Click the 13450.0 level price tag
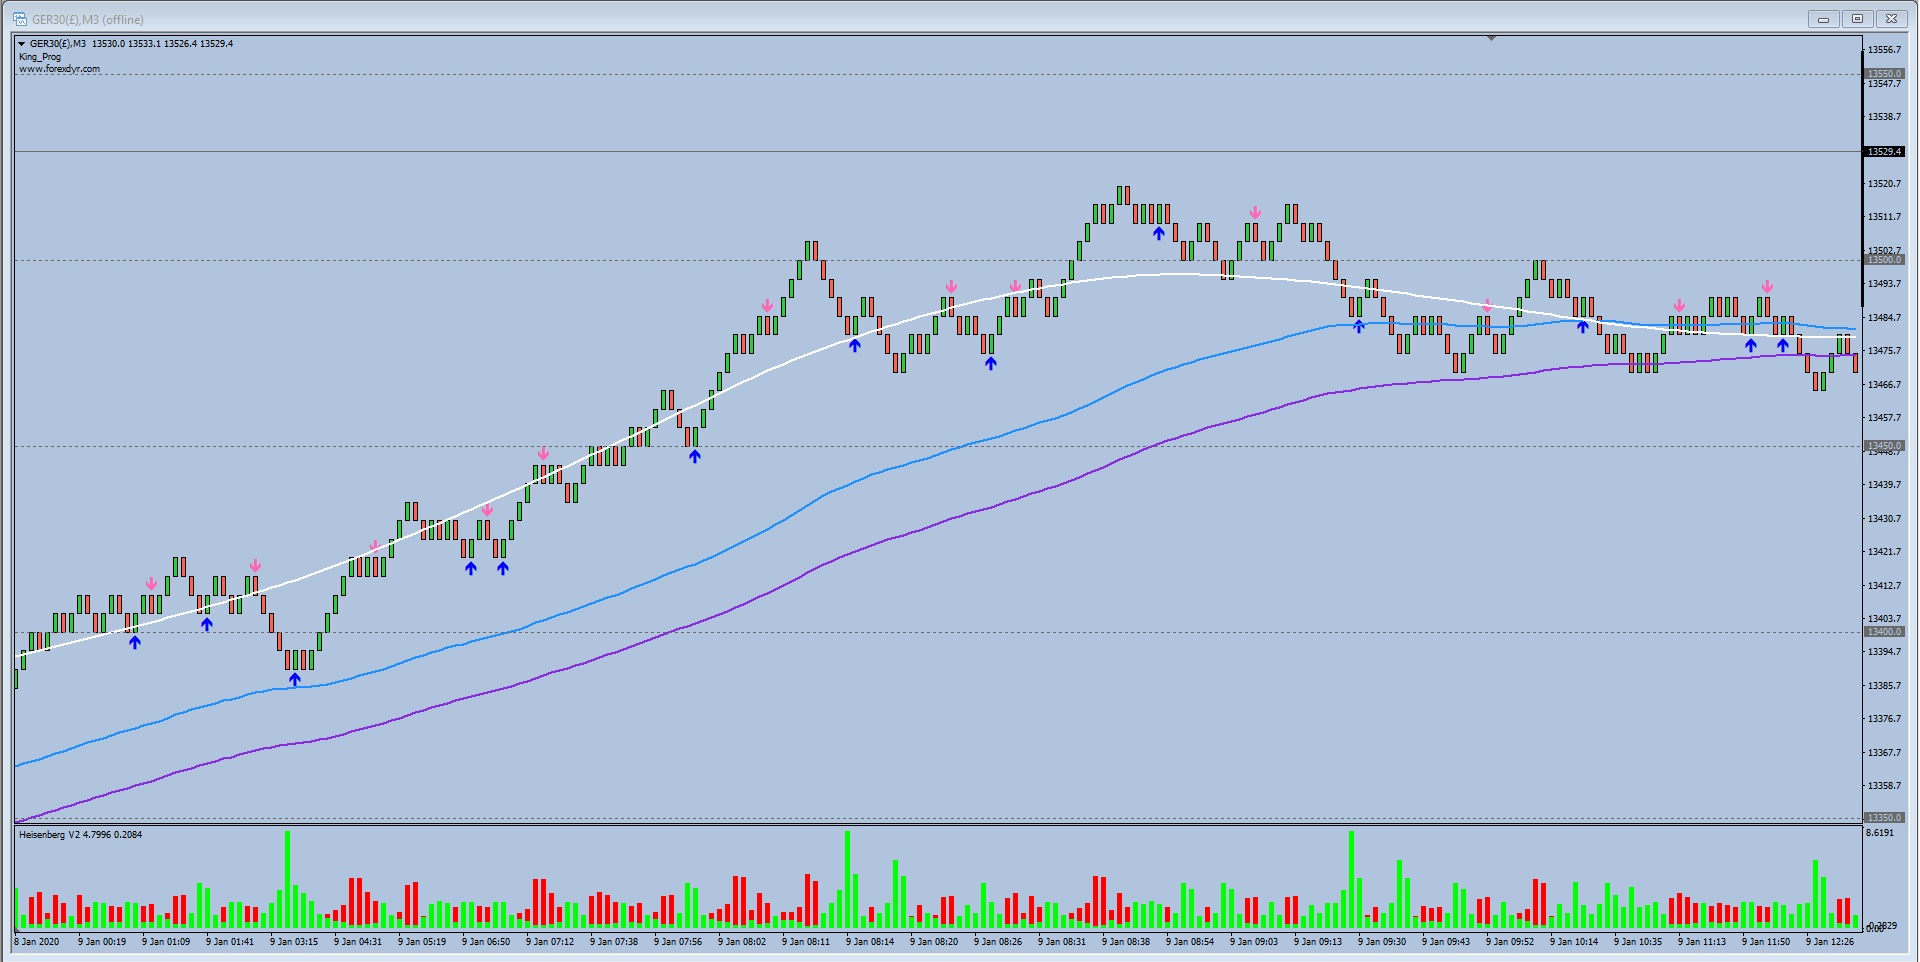Viewport: 1920px width, 962px height. click(1885, 446)
